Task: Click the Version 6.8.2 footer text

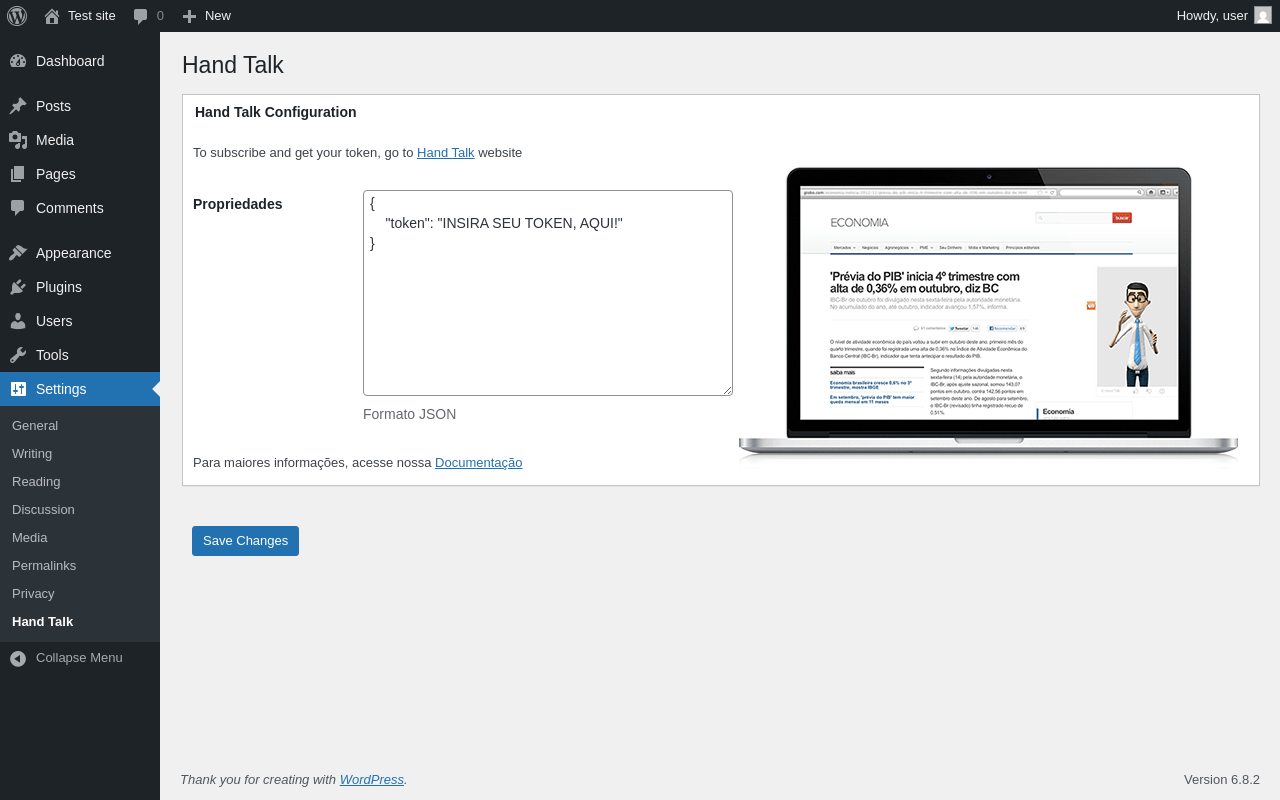Action: pos(1222,779)
